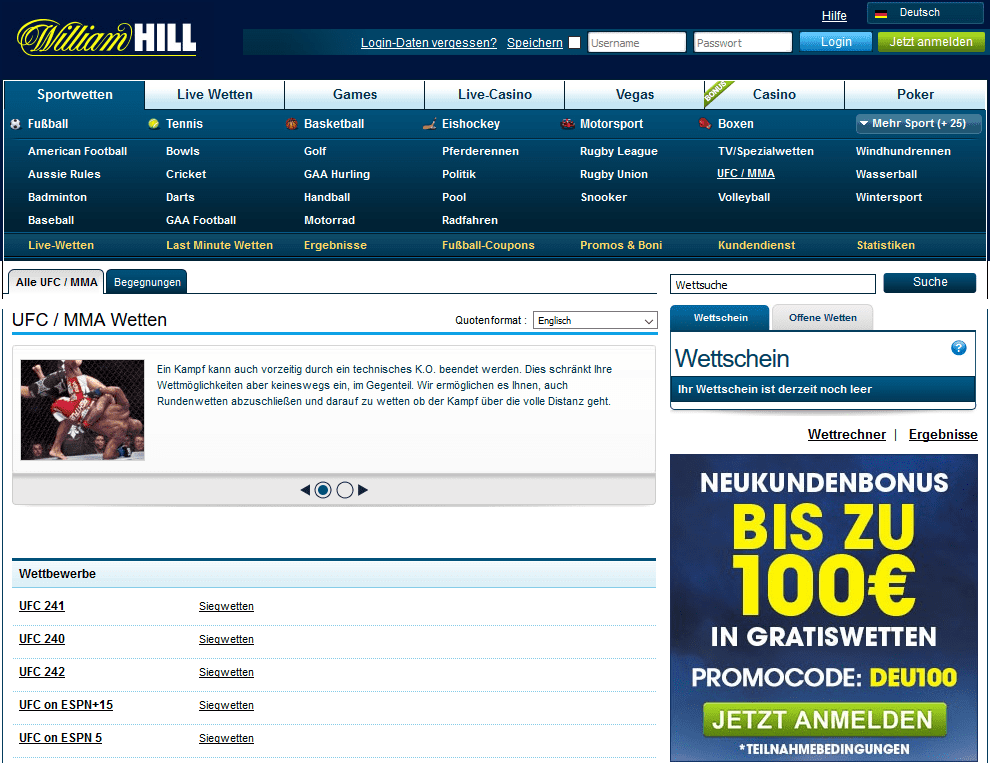Open the UFC 240 competition
990x763 pixels.
tap(42, 639)
